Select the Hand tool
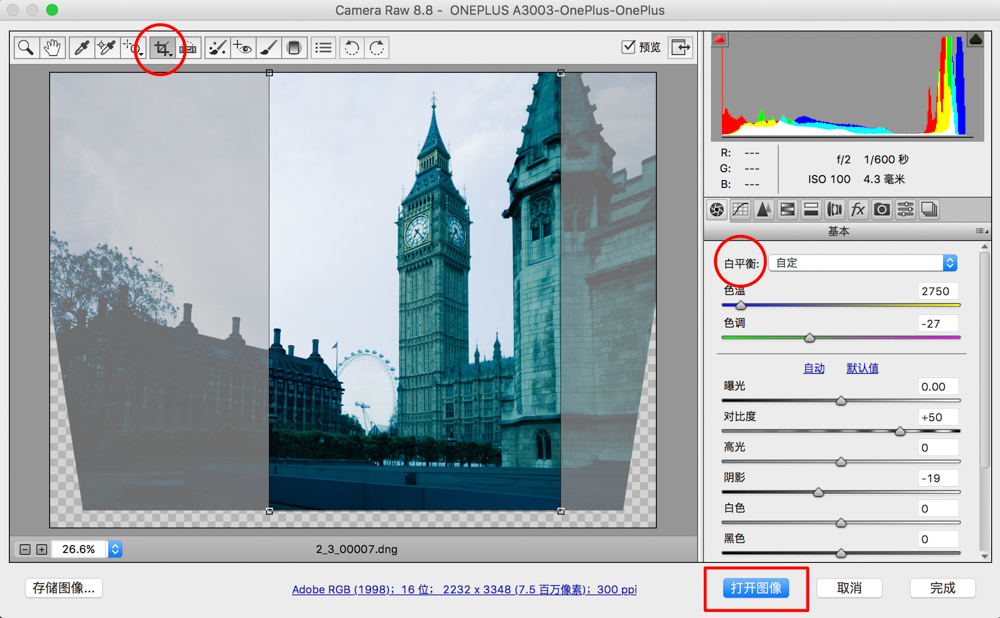The image size is (1000, 618). click(52, 48)
